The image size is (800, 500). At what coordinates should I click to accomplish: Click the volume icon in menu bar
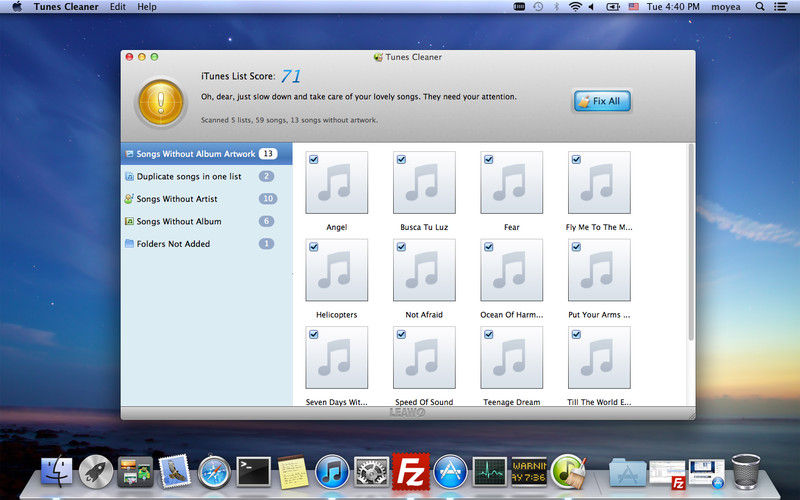(x=591, y=7)
